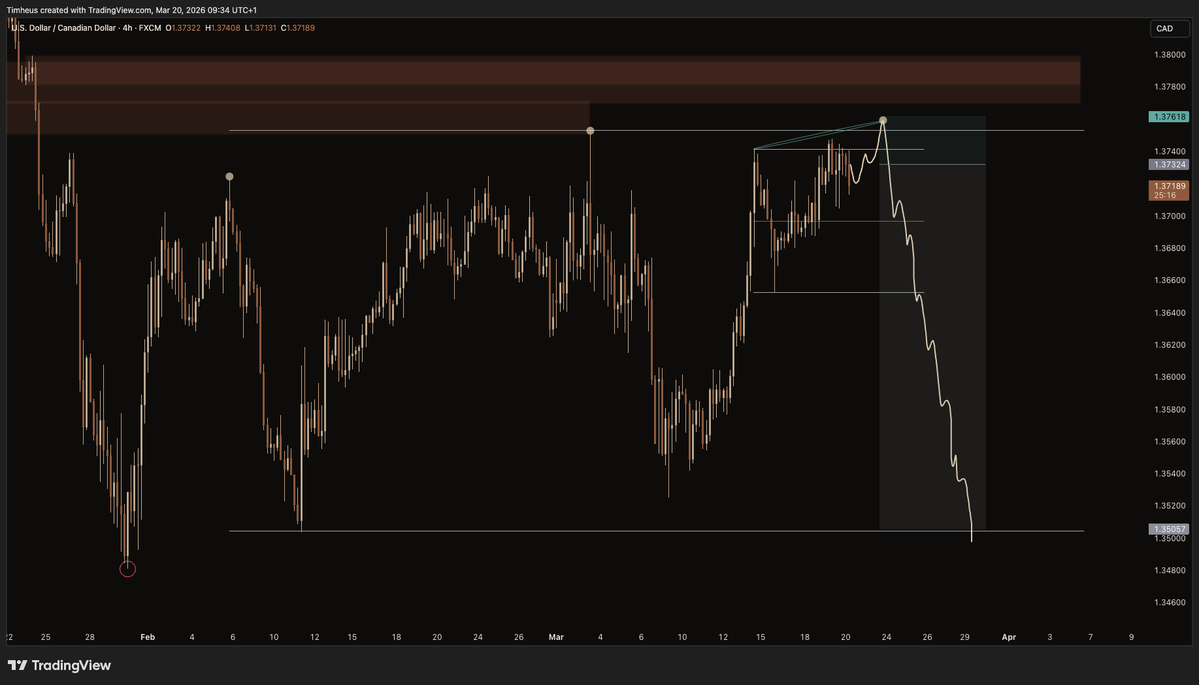The height and width of the screenshot is (685, 1199).
Task: Click the high value H1.37408
Action: (x=223, y=28)
